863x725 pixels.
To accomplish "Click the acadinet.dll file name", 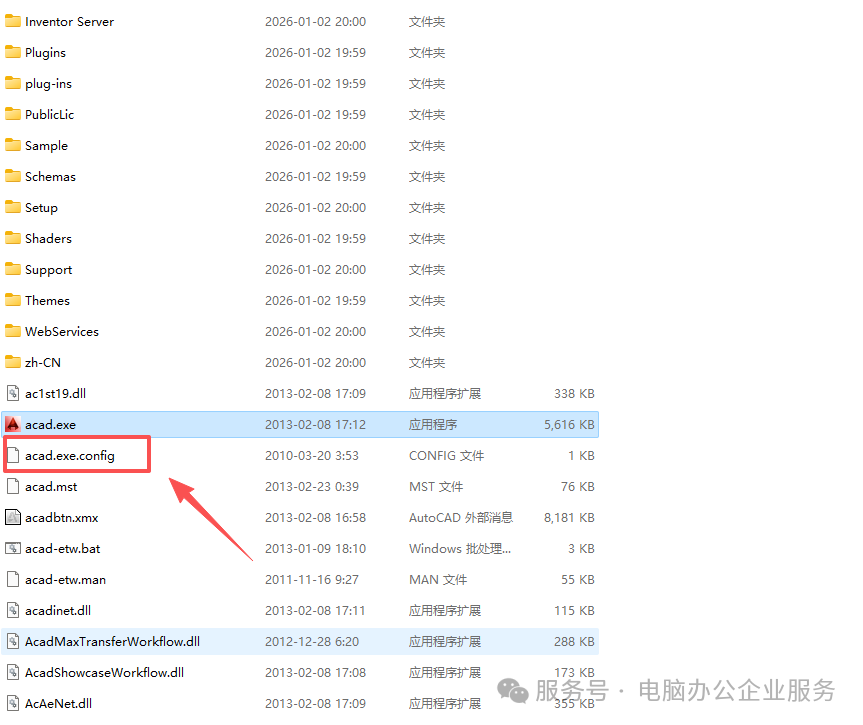I will click(x=58, y=610).
